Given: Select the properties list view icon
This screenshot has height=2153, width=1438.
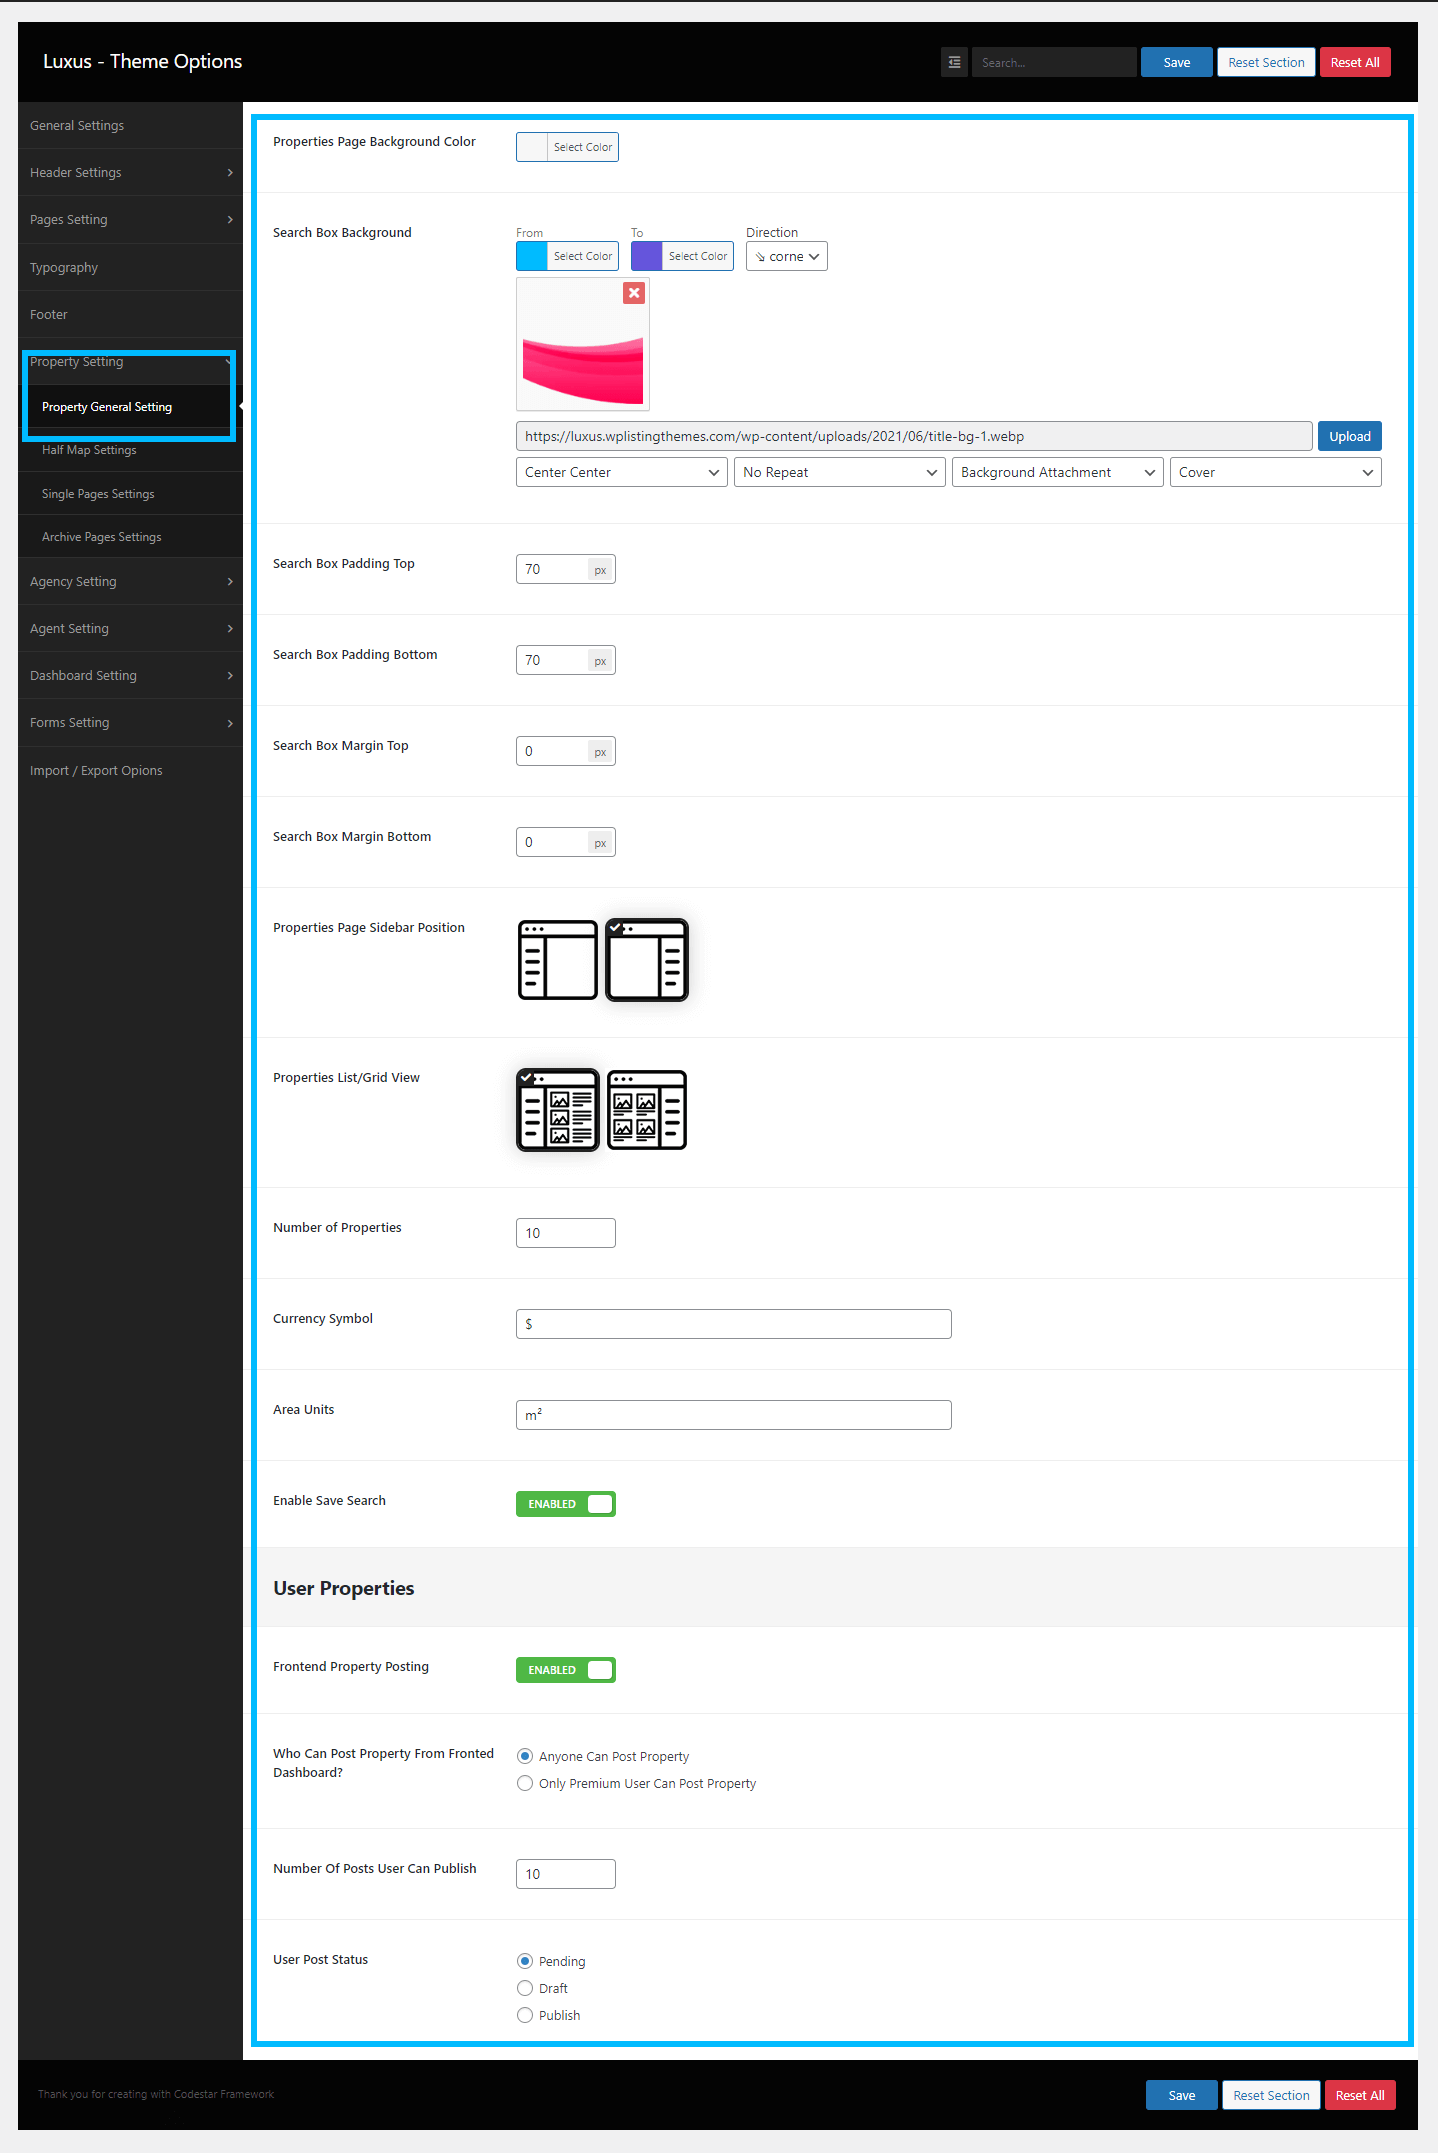Looking at the screenshot, I should 558,1110.
